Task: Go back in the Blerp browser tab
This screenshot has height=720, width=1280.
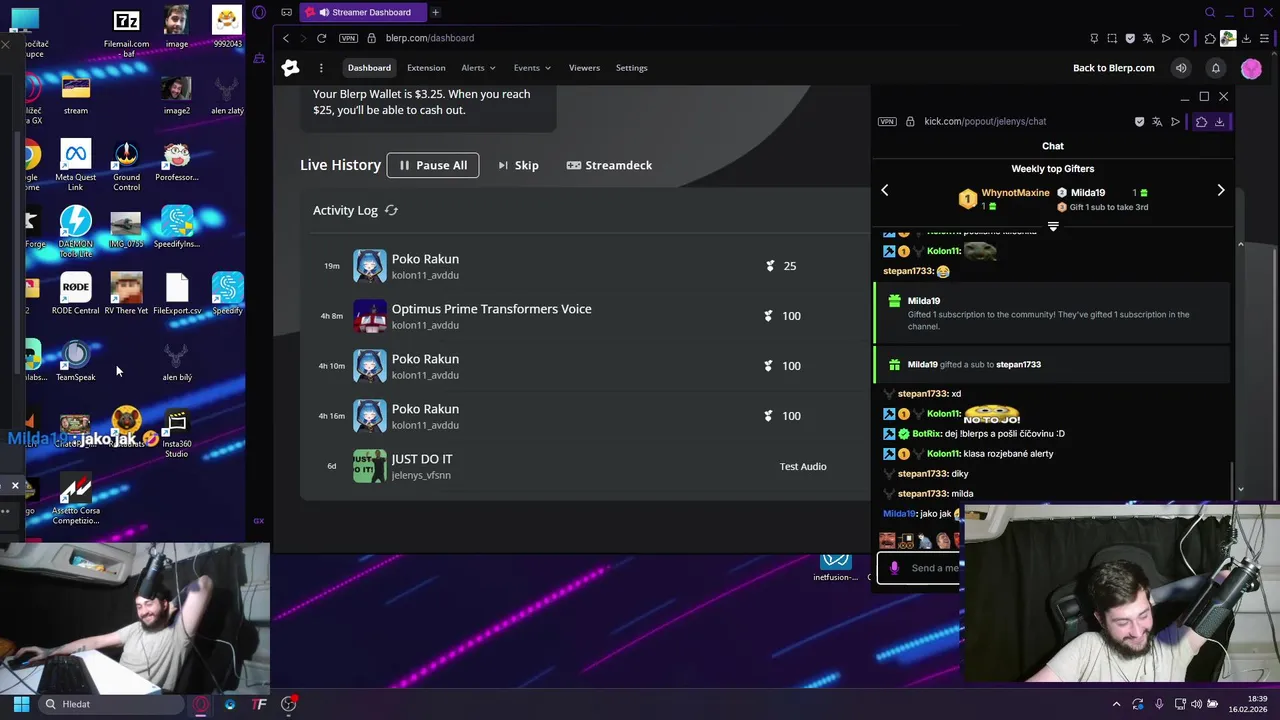Action: [x=286, y=38]
